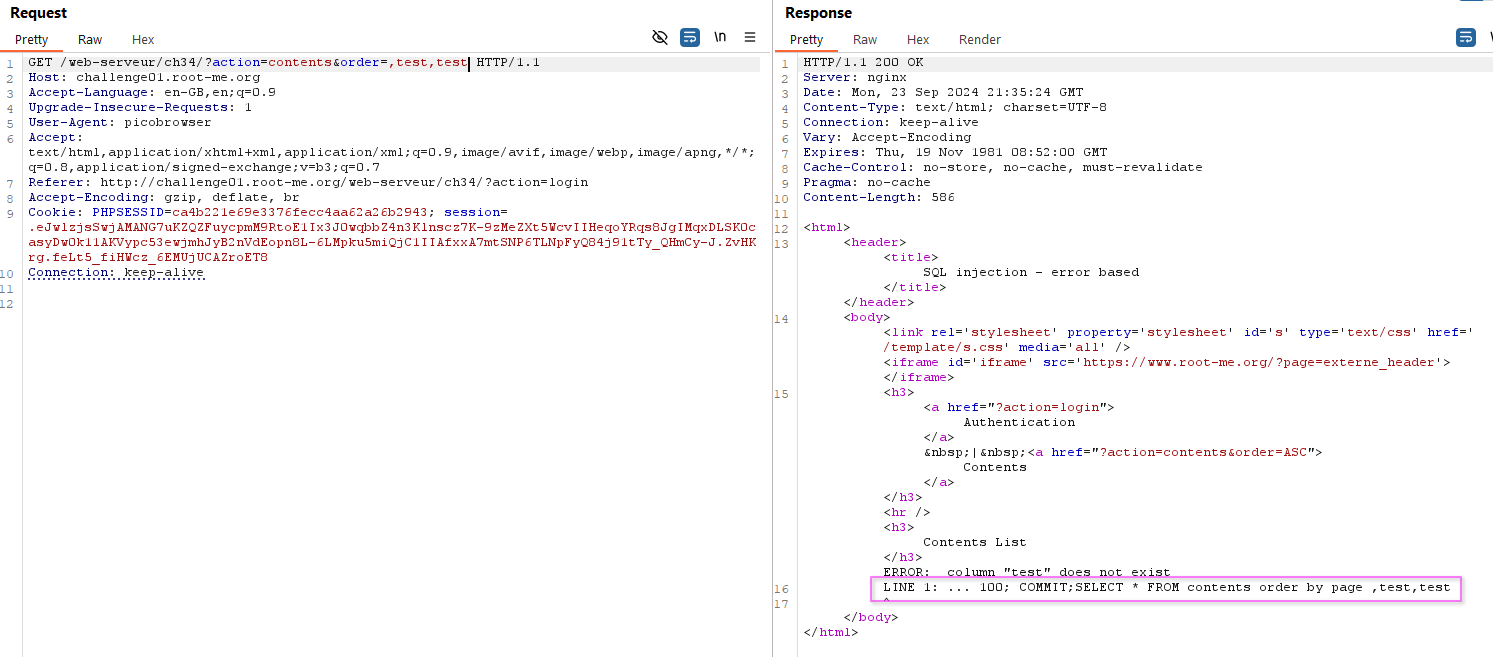
Task: Click the order parameter value ,test,test
Action: [428, 62]
